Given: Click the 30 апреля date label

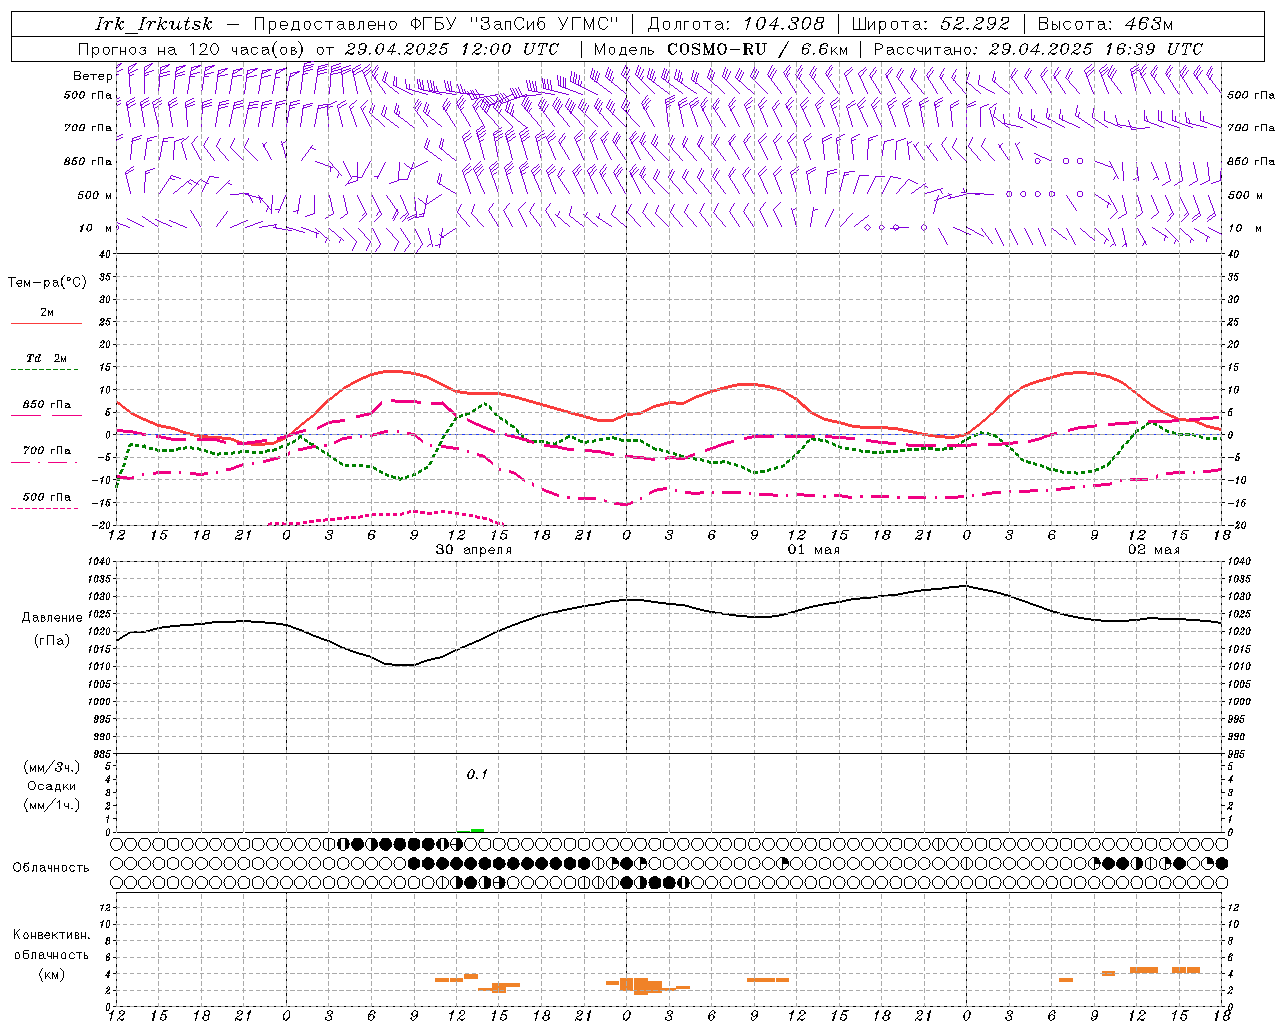Looking at the screenshot, I should pyautogui.click(x=474, y=550).
